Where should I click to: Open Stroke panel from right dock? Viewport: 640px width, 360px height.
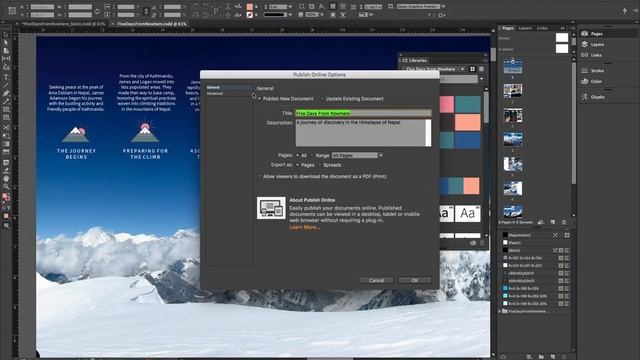point(593,71)
